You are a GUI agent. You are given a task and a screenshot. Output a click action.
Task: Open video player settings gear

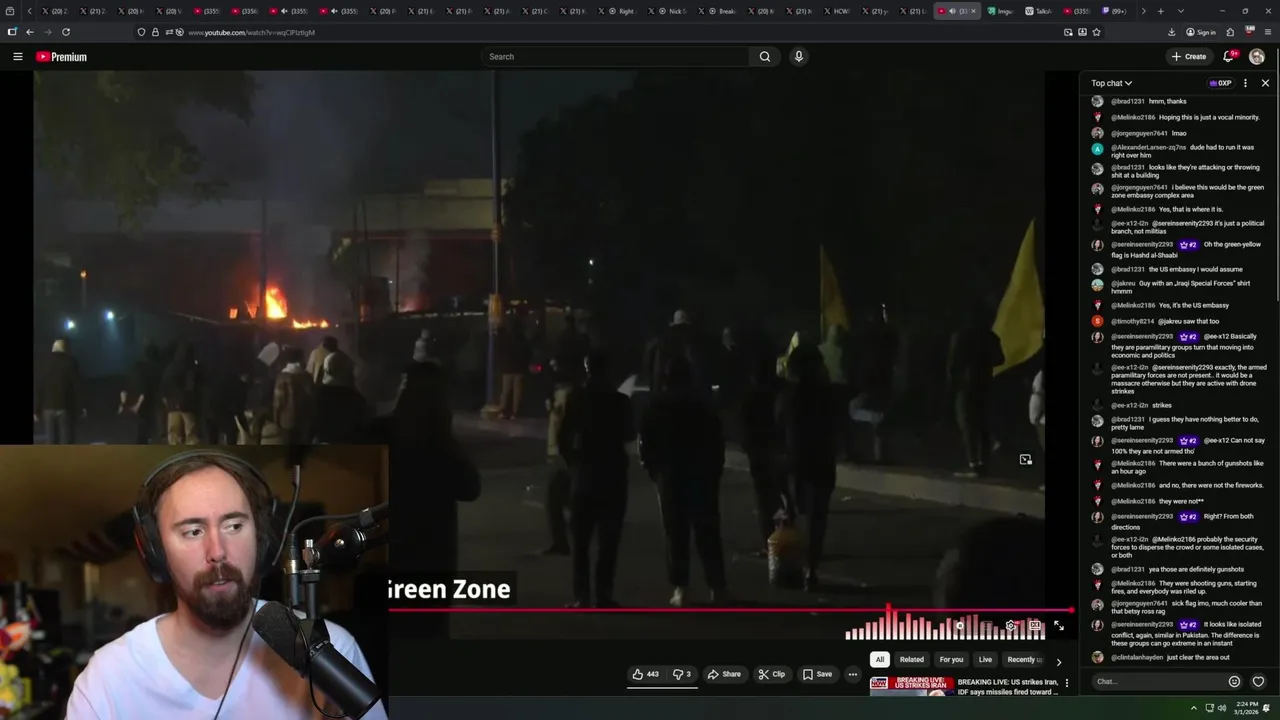pos(1010,626)
